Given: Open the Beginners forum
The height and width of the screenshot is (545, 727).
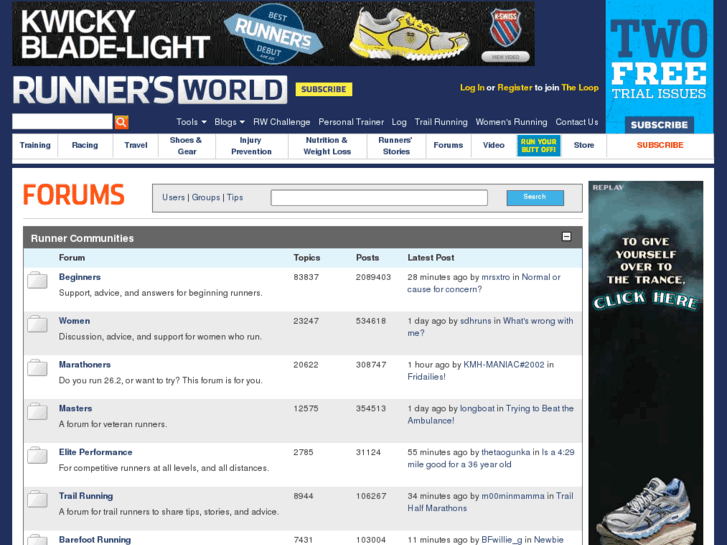Looking at the screenshot, I should coord(80,277).
